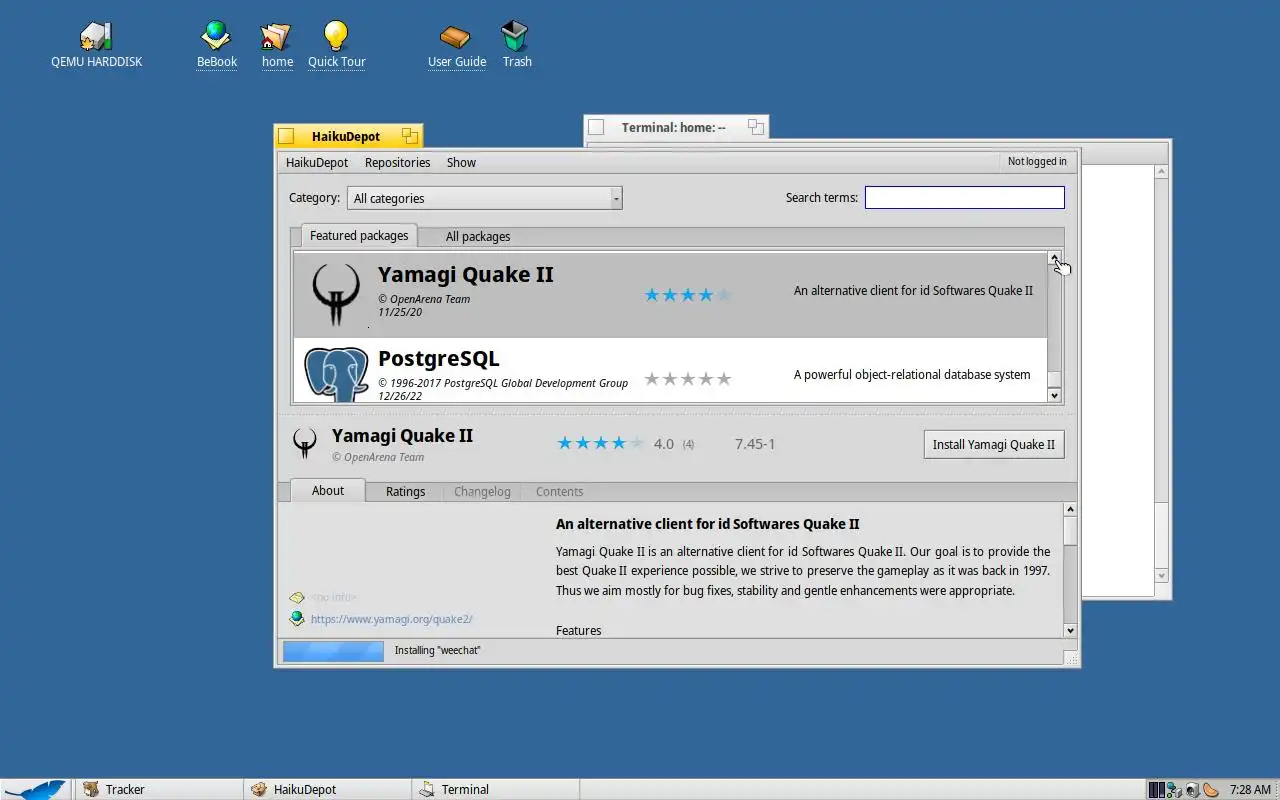Select the Yamagi Quake II title in featured list
This screenshot has height=800, width=1280.
tap(465, 274)
